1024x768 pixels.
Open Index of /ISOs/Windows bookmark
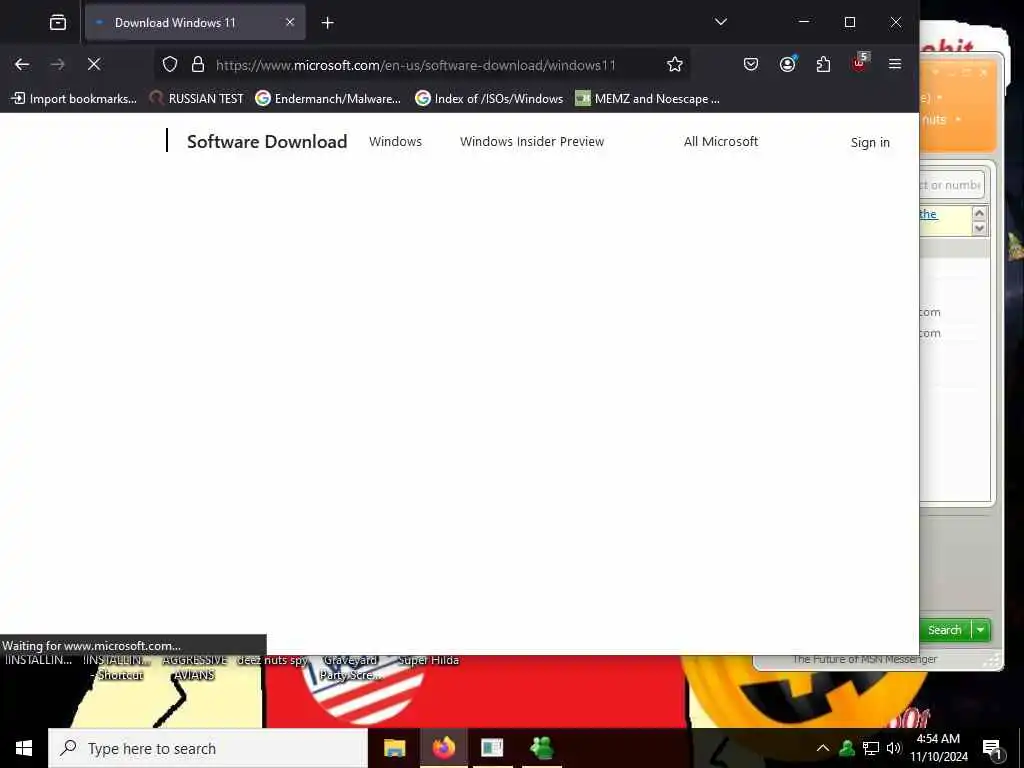pos(489,99)
